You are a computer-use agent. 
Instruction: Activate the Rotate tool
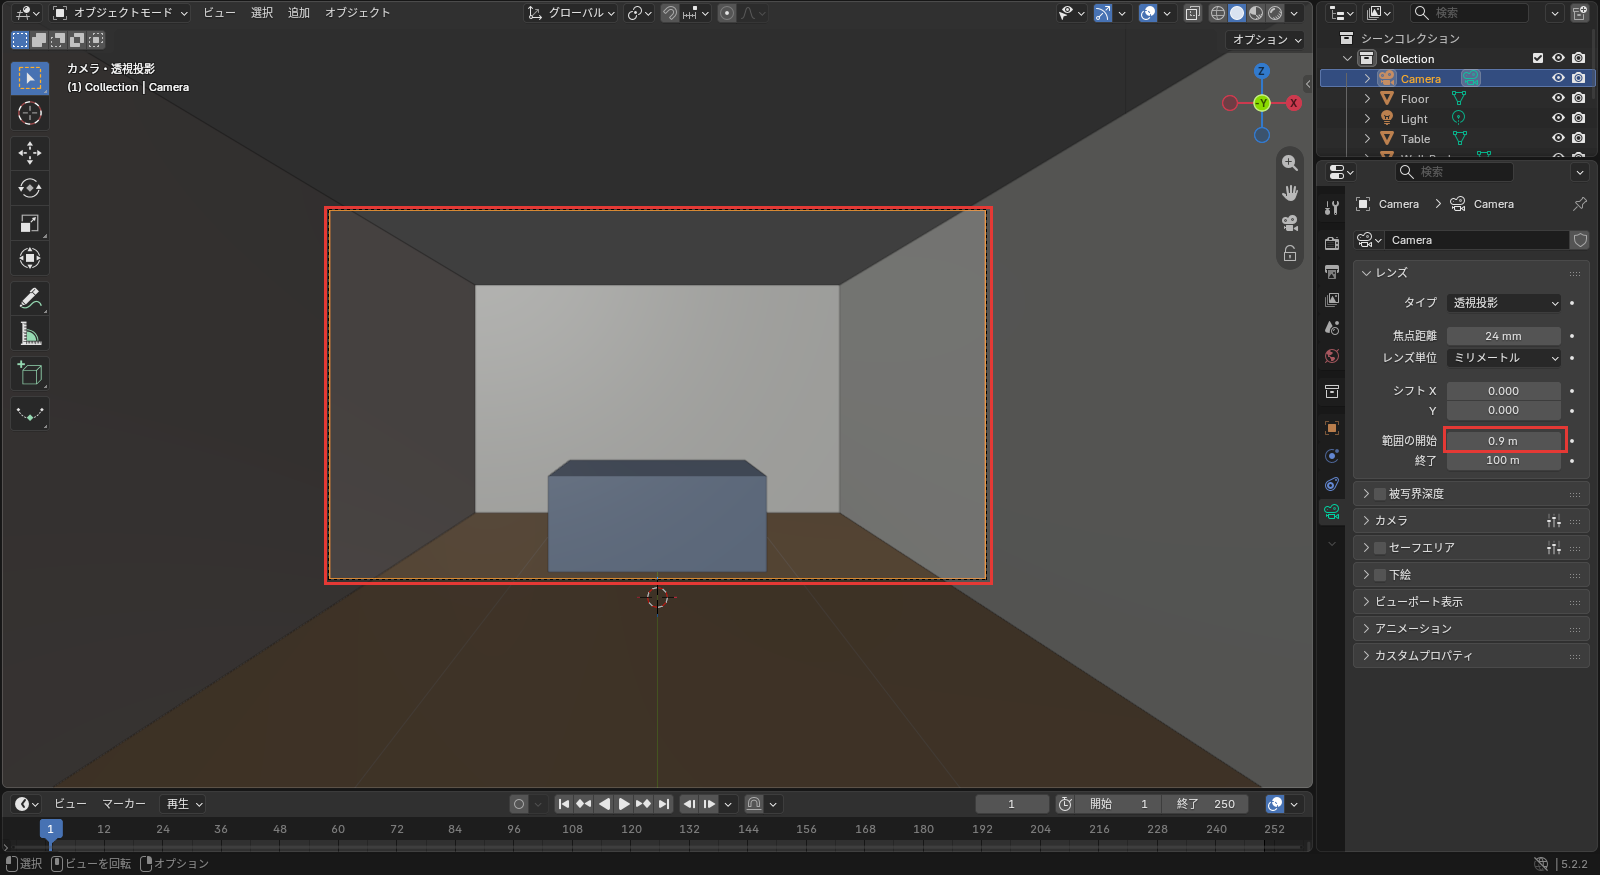[30, 188]
